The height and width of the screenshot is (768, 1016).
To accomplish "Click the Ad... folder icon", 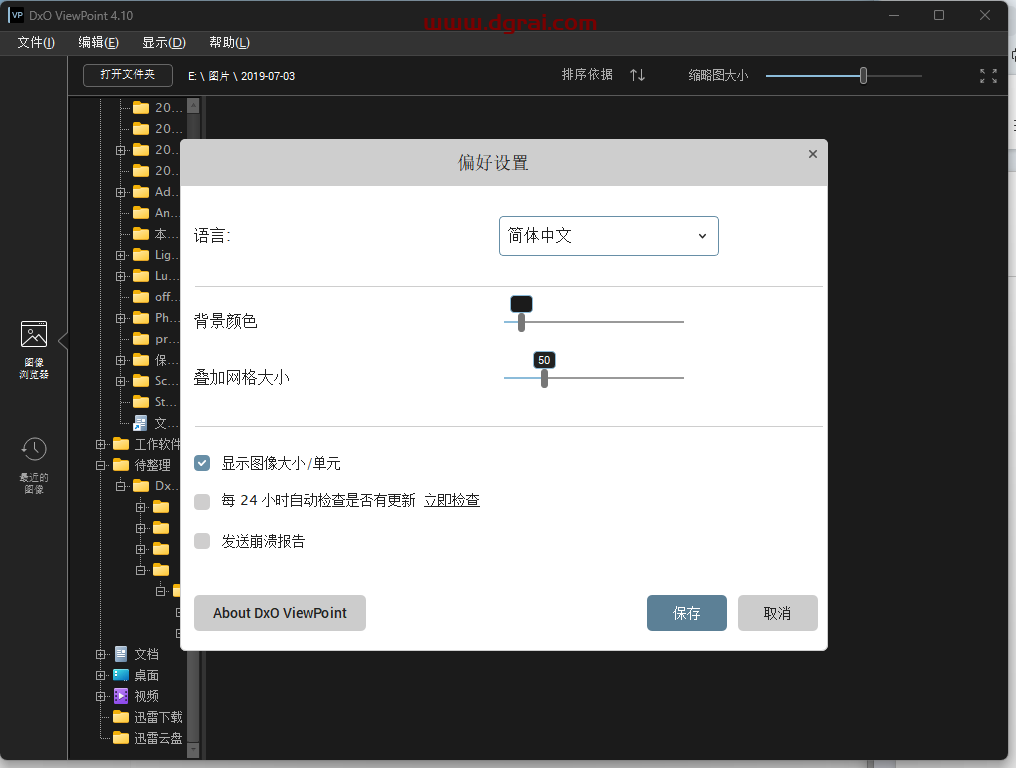I will pos(141,192).
